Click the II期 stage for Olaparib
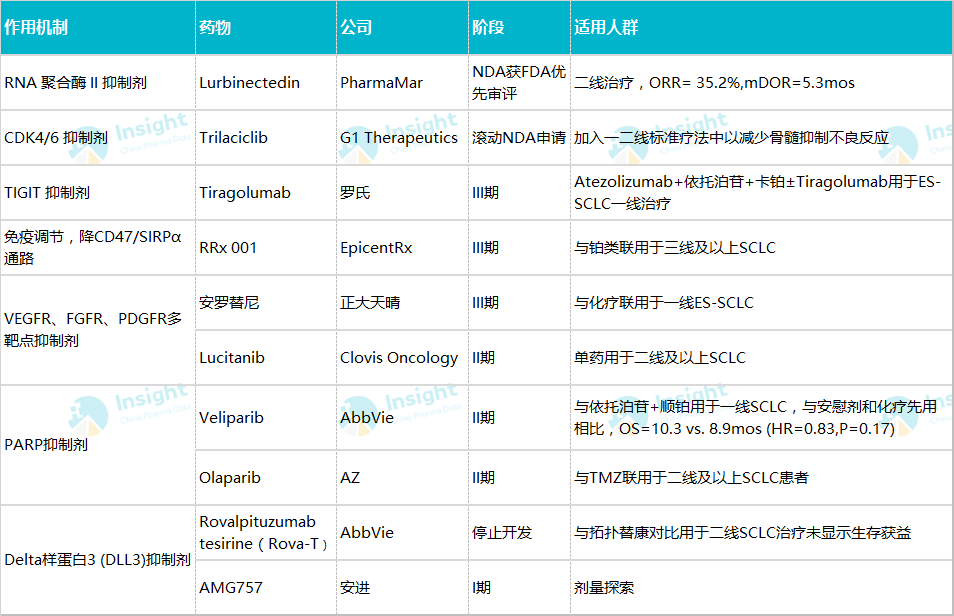 [x=520, y=478]
